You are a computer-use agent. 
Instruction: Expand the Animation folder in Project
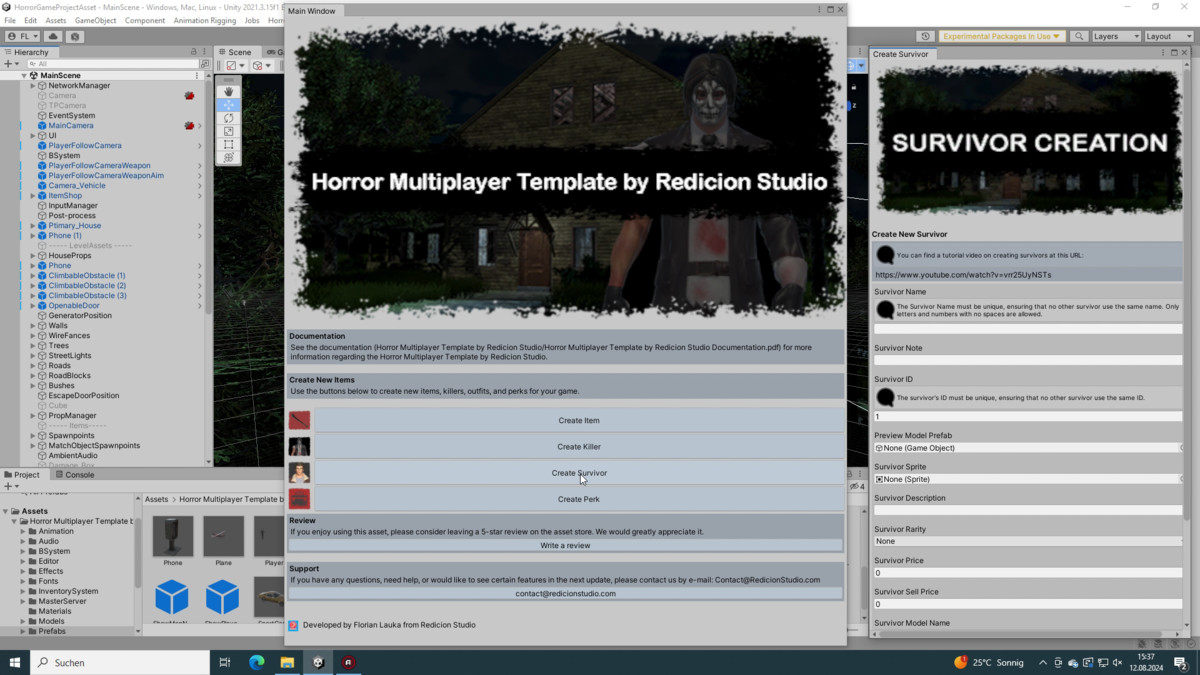click(x=23, y=531)
